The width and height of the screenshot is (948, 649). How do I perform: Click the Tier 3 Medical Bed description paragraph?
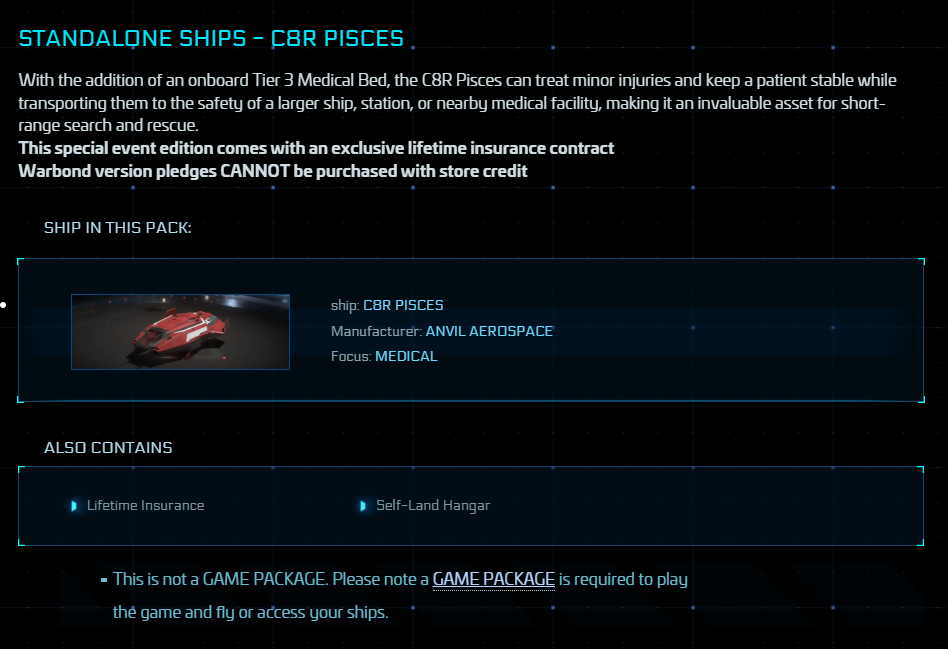(x=458, y=103)
